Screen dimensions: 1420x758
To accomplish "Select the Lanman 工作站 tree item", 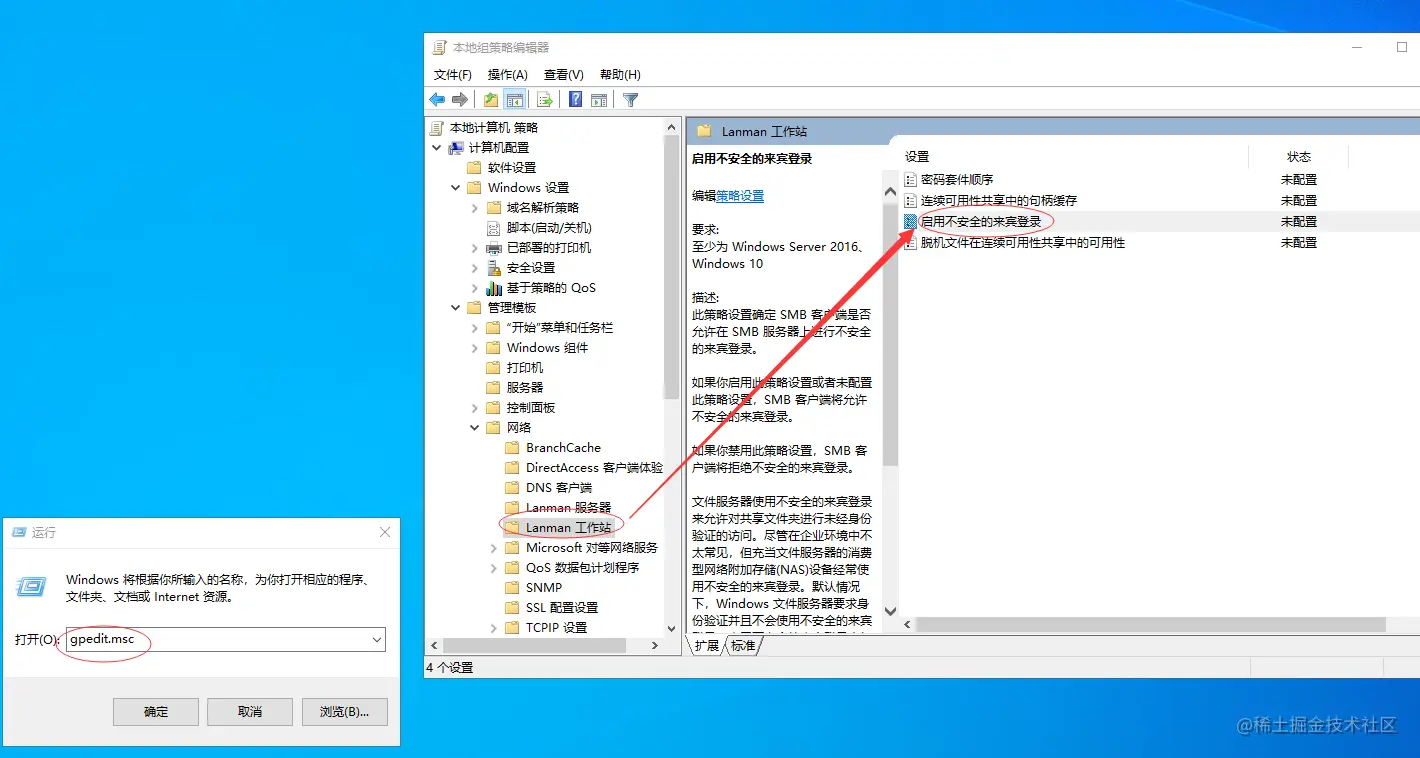I will point(568,528).
